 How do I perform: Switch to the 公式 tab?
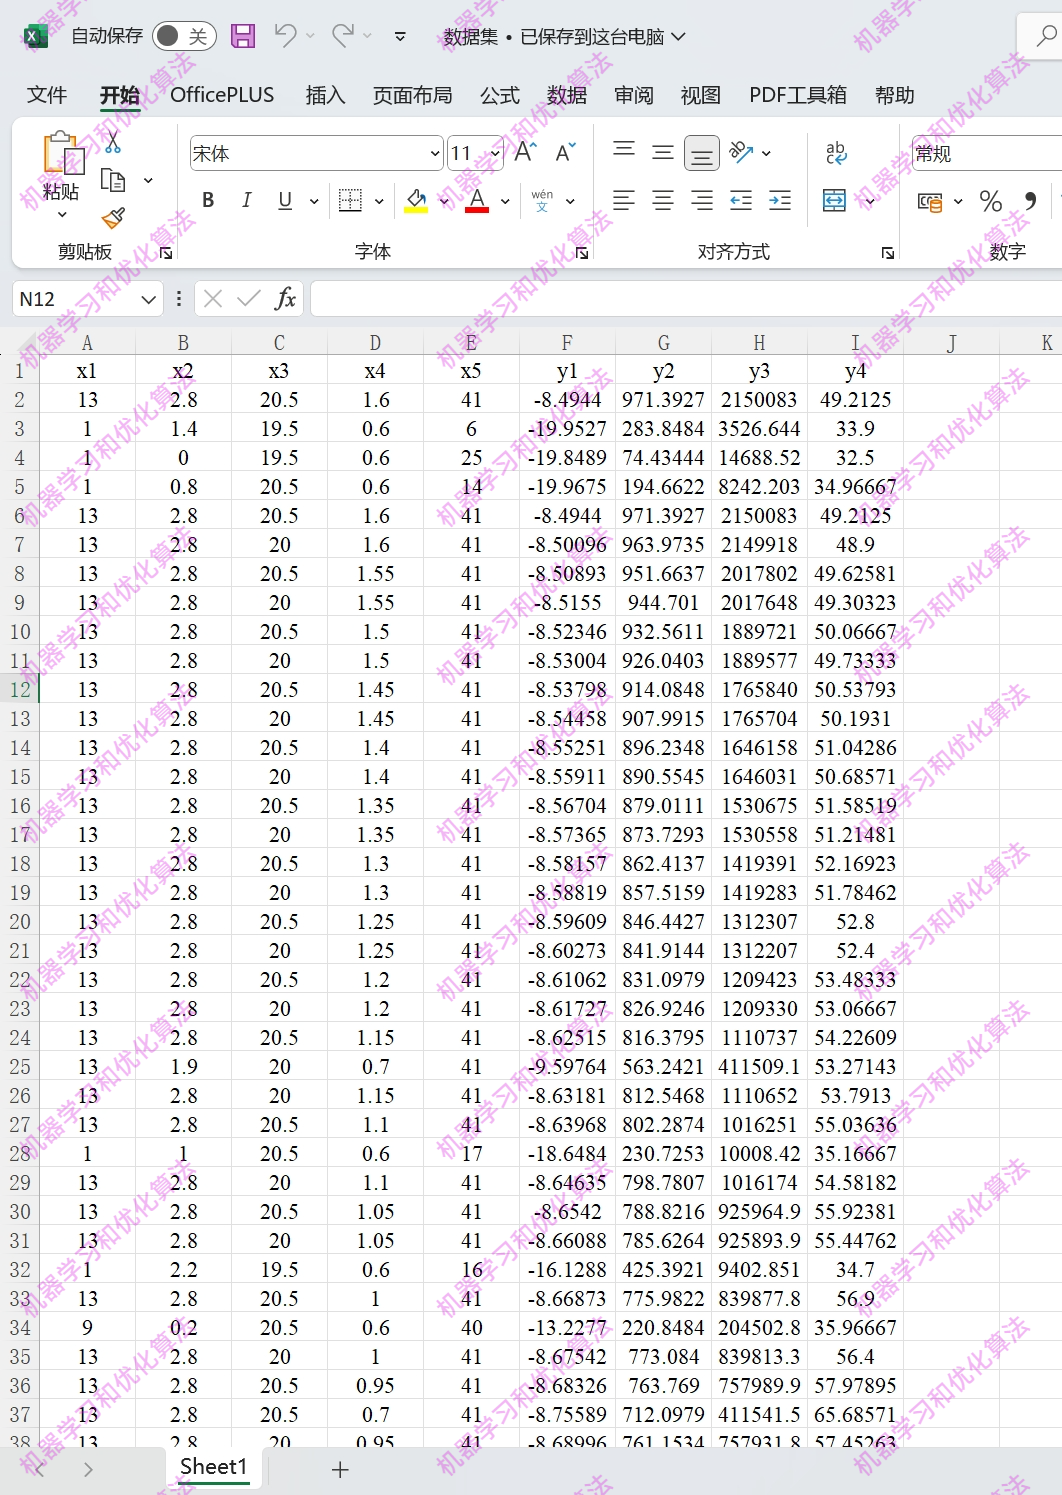tap(500, 95)
